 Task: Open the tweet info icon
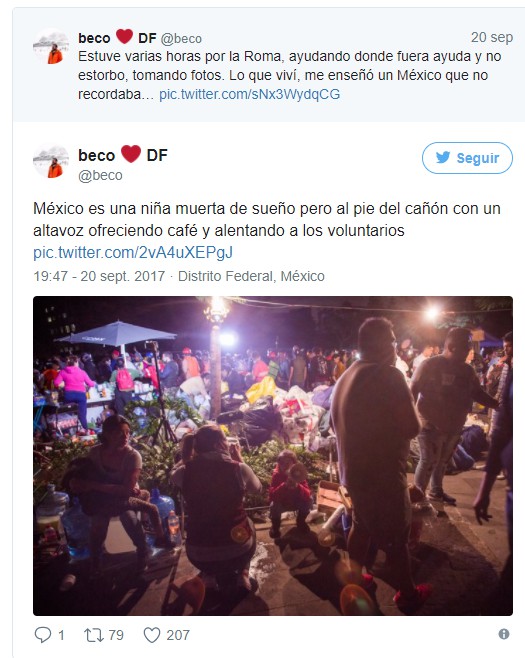[x=504, y=634]
